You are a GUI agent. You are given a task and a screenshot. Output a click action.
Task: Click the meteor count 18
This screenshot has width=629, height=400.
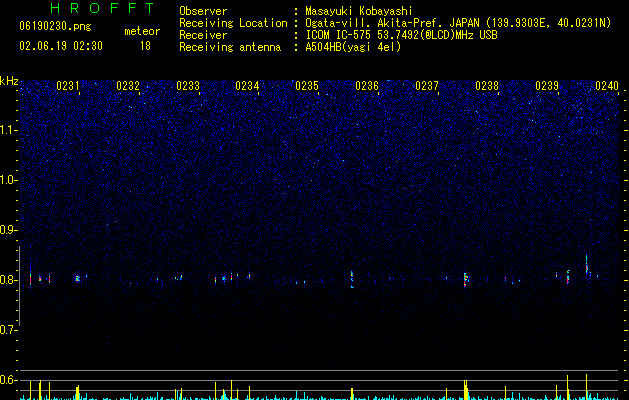click(x=145, y=46)
